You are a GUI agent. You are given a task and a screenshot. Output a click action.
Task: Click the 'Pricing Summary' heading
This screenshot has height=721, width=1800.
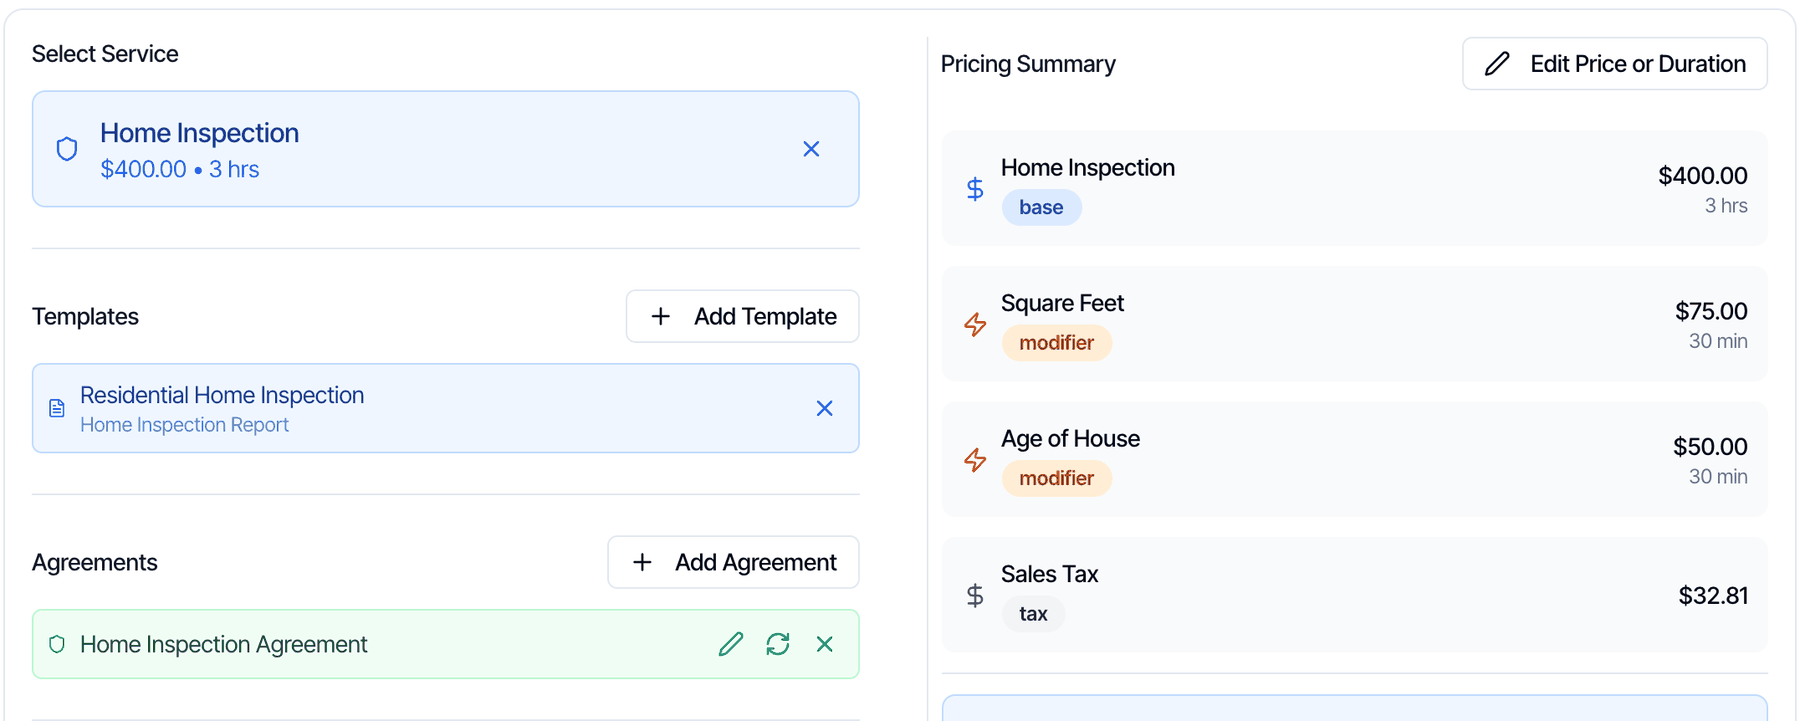(1028, 64)
